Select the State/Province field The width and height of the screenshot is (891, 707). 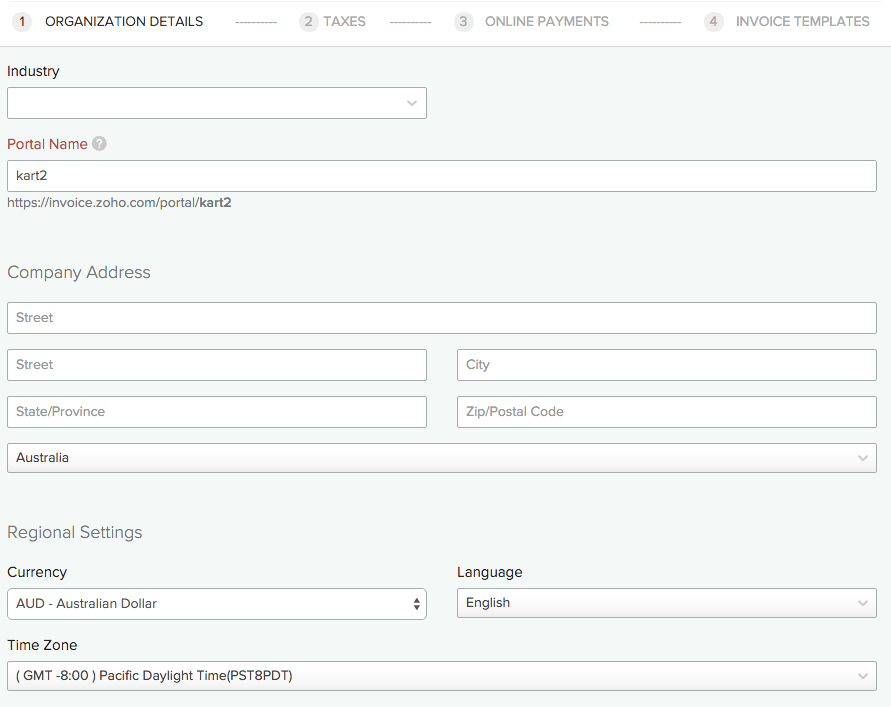click(x=216, y=412)
